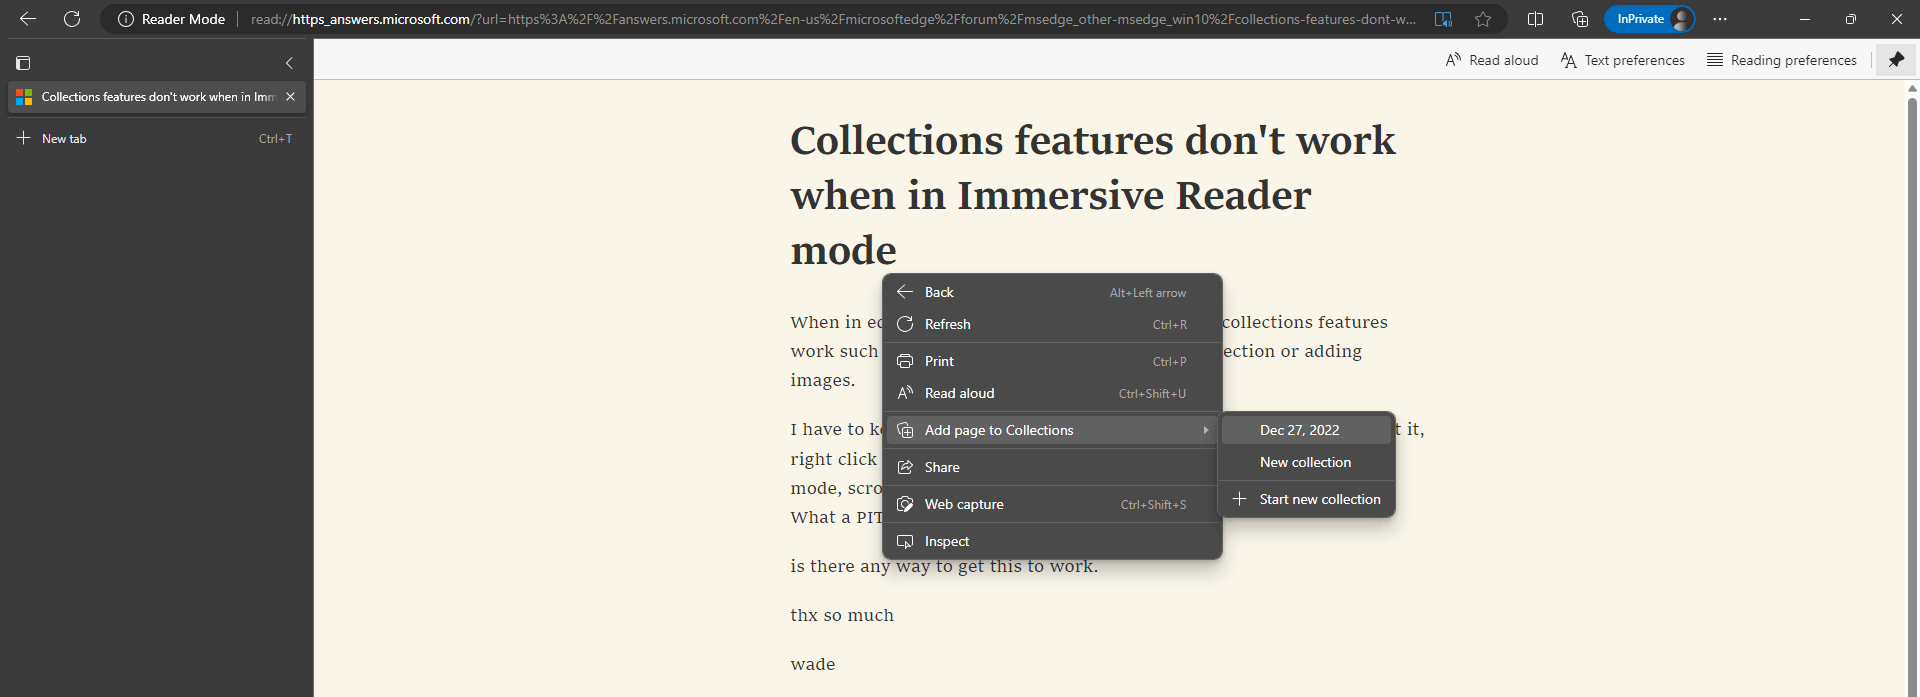
Task: Click the Reader Mode label in address bar
Action: click(183, 19)
